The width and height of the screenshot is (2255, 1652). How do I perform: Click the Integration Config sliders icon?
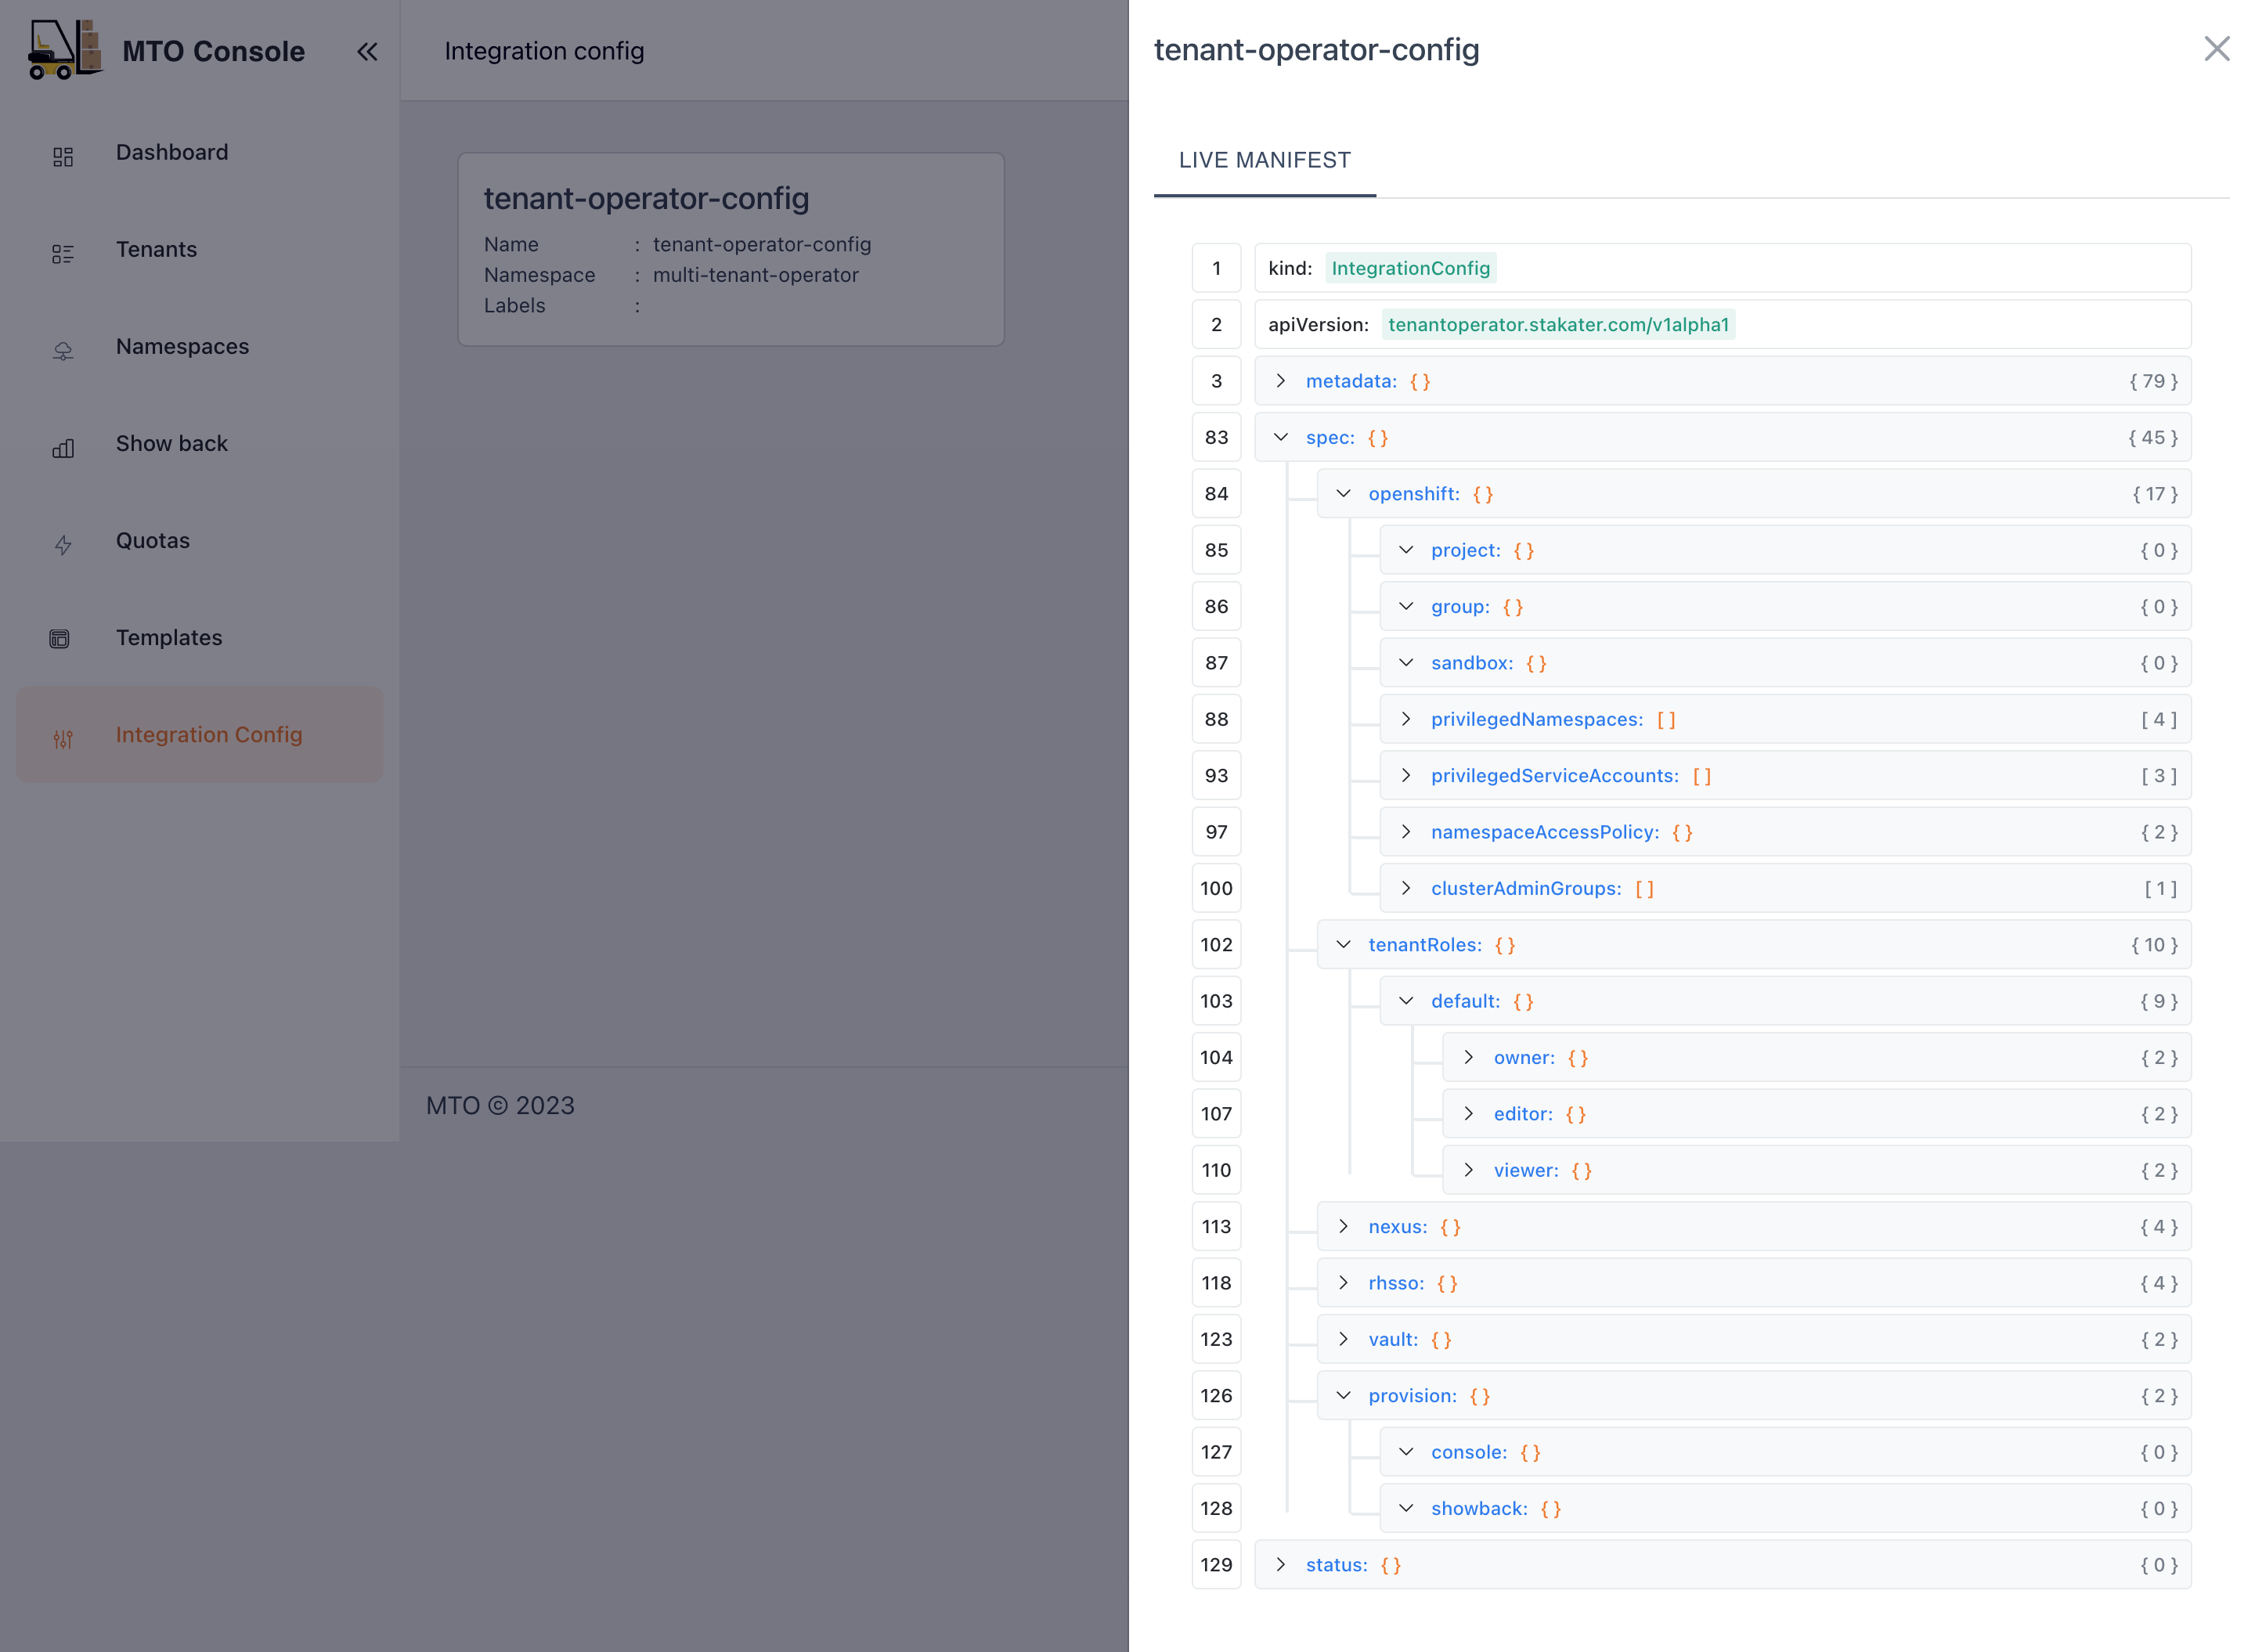coord(63,739)
